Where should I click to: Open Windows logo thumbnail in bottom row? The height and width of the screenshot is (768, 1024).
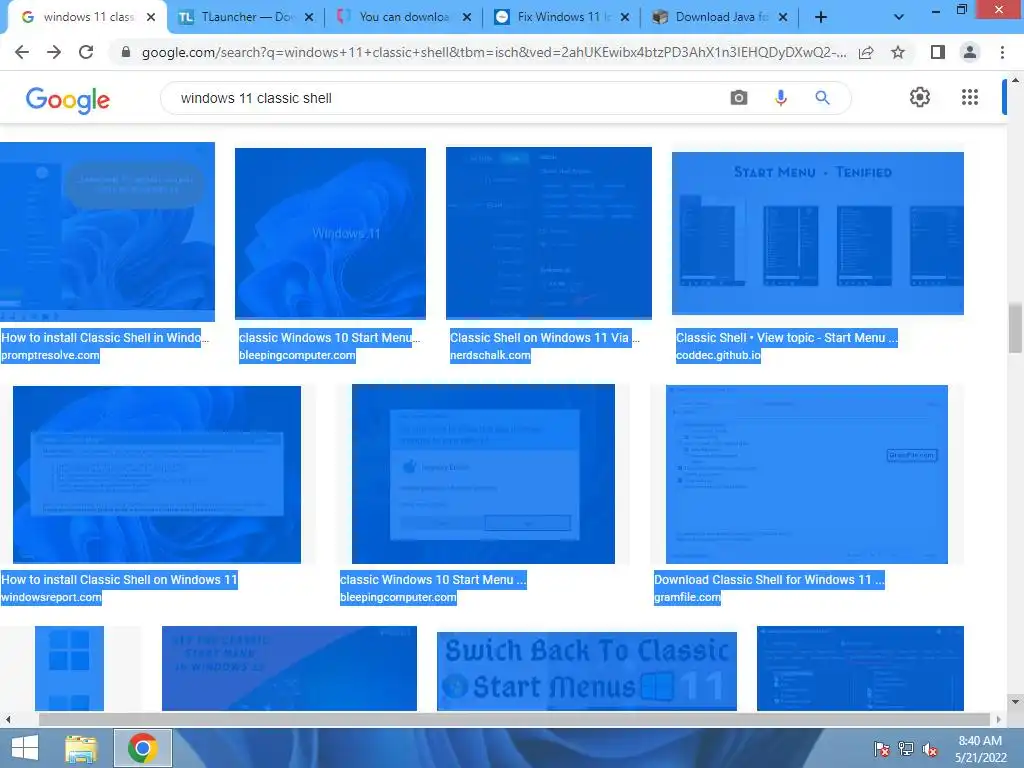pos(69,668)
